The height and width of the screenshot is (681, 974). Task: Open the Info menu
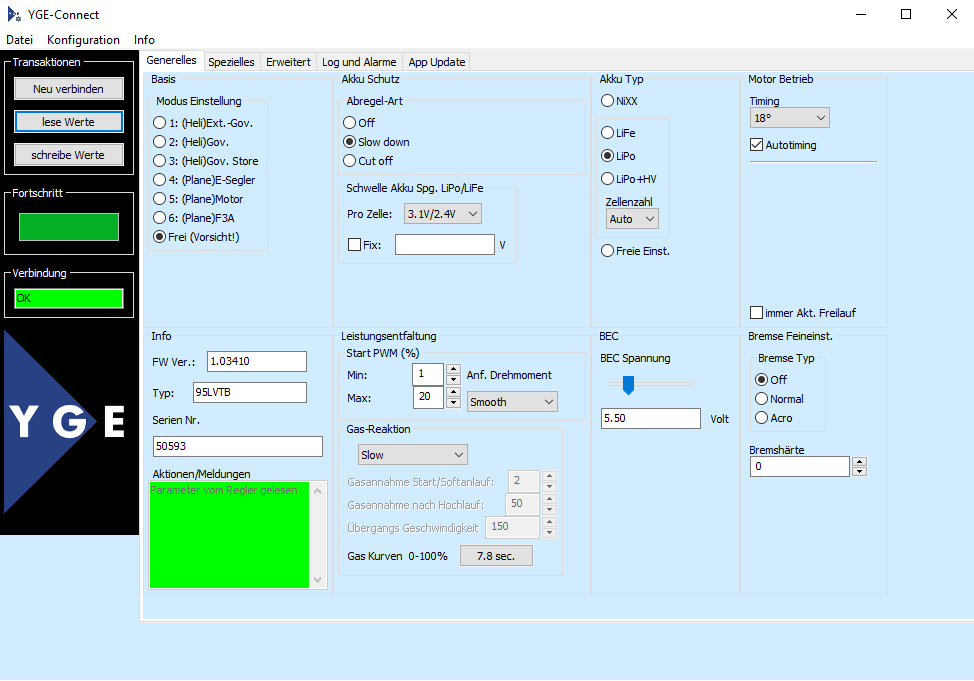144,40
